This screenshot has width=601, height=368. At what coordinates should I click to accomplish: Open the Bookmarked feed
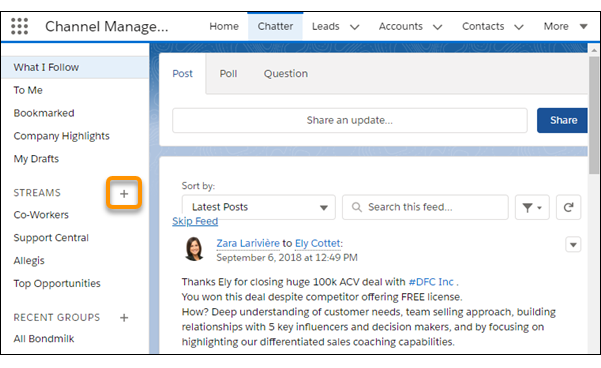coord(44,113)
